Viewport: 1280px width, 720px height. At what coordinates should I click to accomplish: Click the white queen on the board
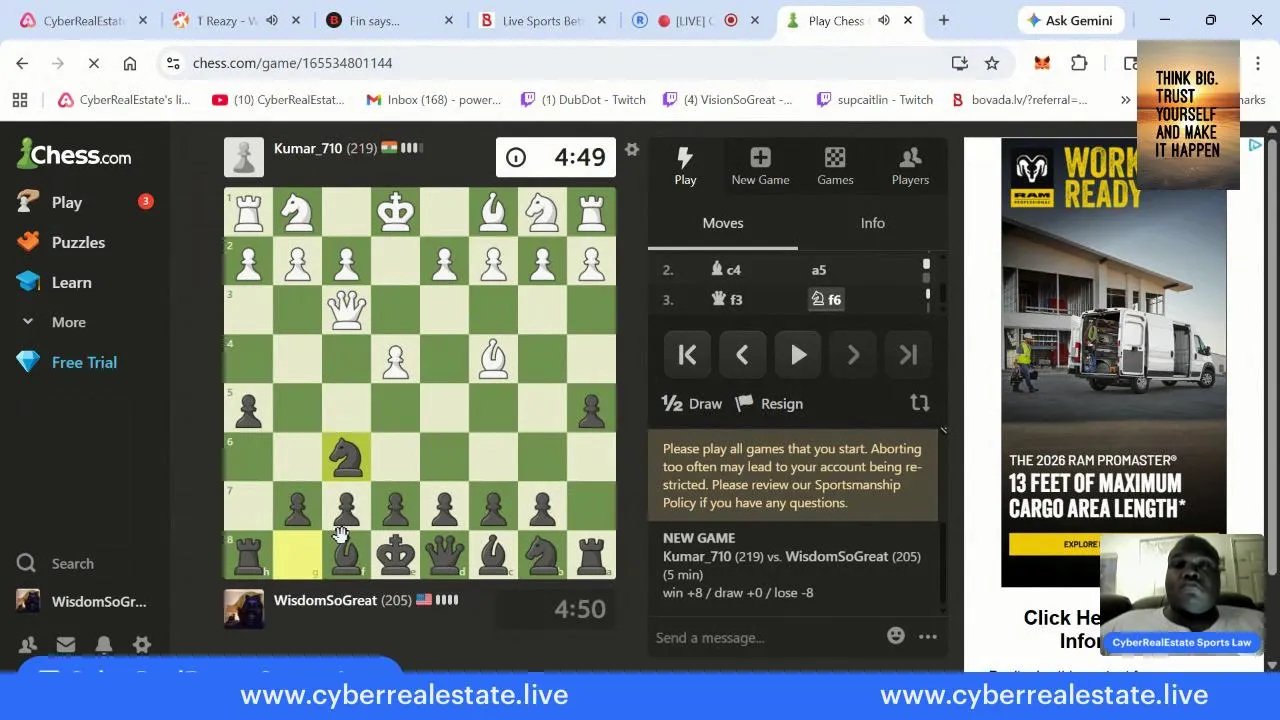[x=346, y=309]
